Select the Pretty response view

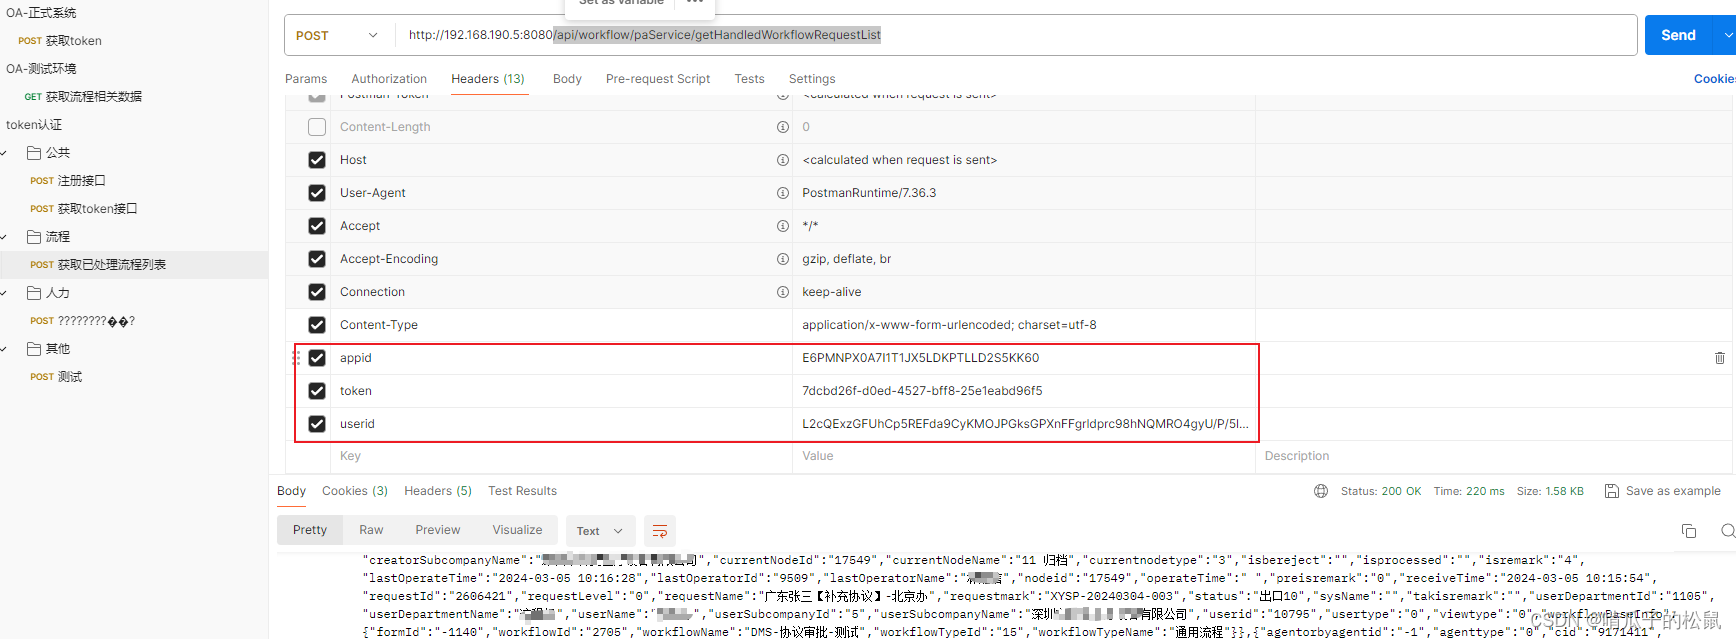pyautogui.click(x=310, y=530)
